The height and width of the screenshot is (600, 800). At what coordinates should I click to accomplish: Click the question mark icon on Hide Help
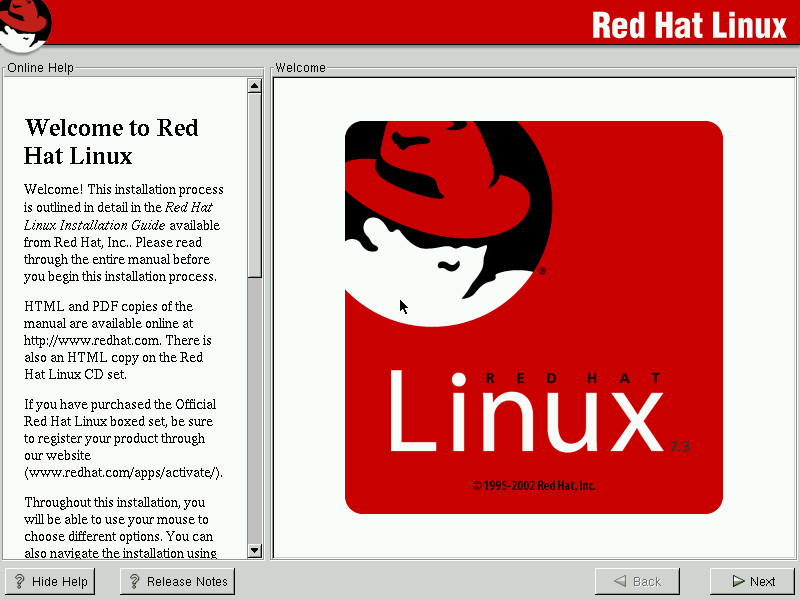point(18,582)
